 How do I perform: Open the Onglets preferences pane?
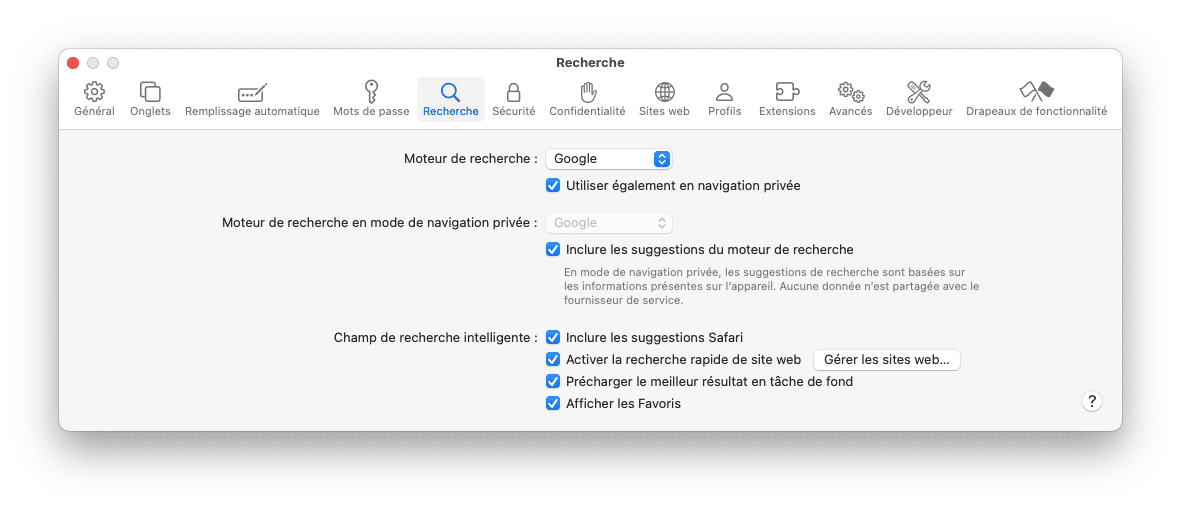point(150,92)
